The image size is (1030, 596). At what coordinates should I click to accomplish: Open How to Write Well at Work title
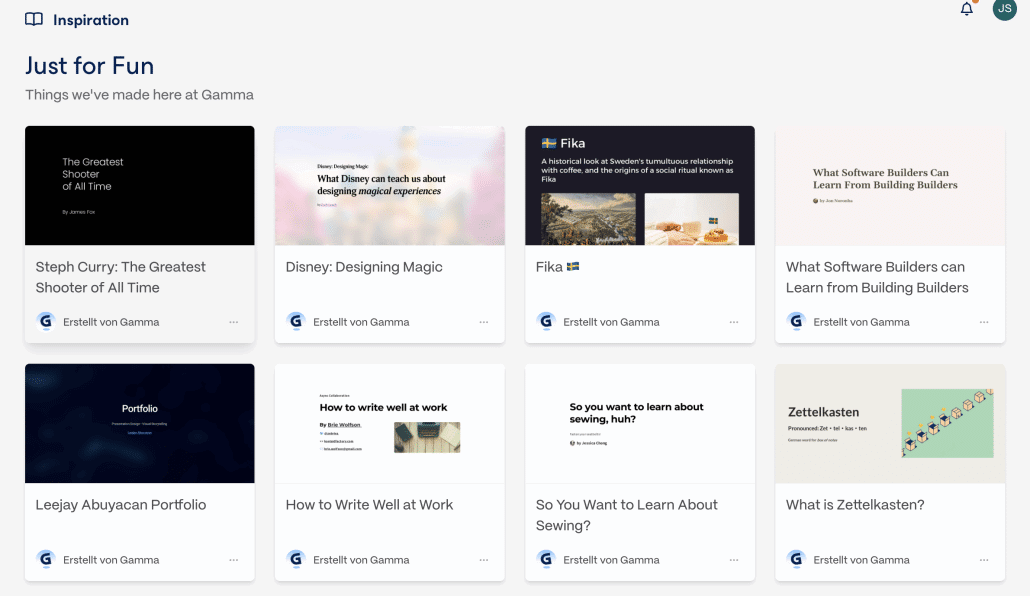tap(369, 505)
